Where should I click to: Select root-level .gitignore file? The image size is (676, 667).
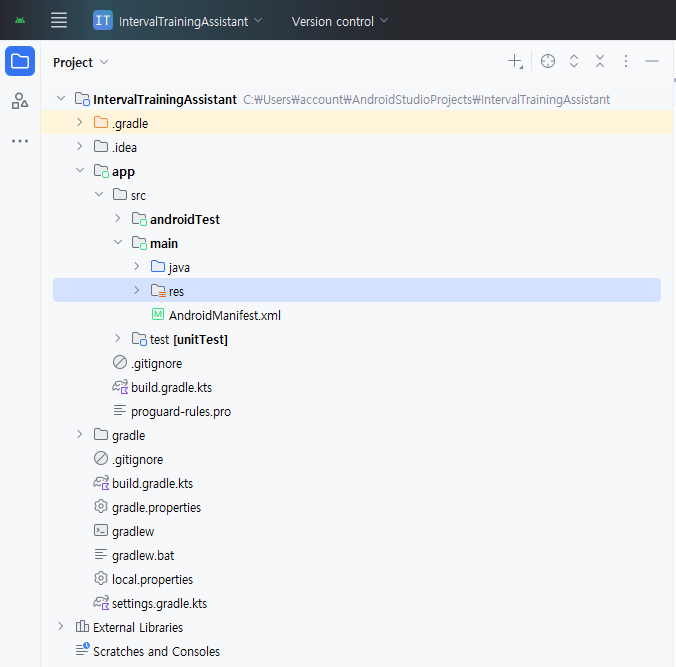pyautogui.click(x=138, y=460)
